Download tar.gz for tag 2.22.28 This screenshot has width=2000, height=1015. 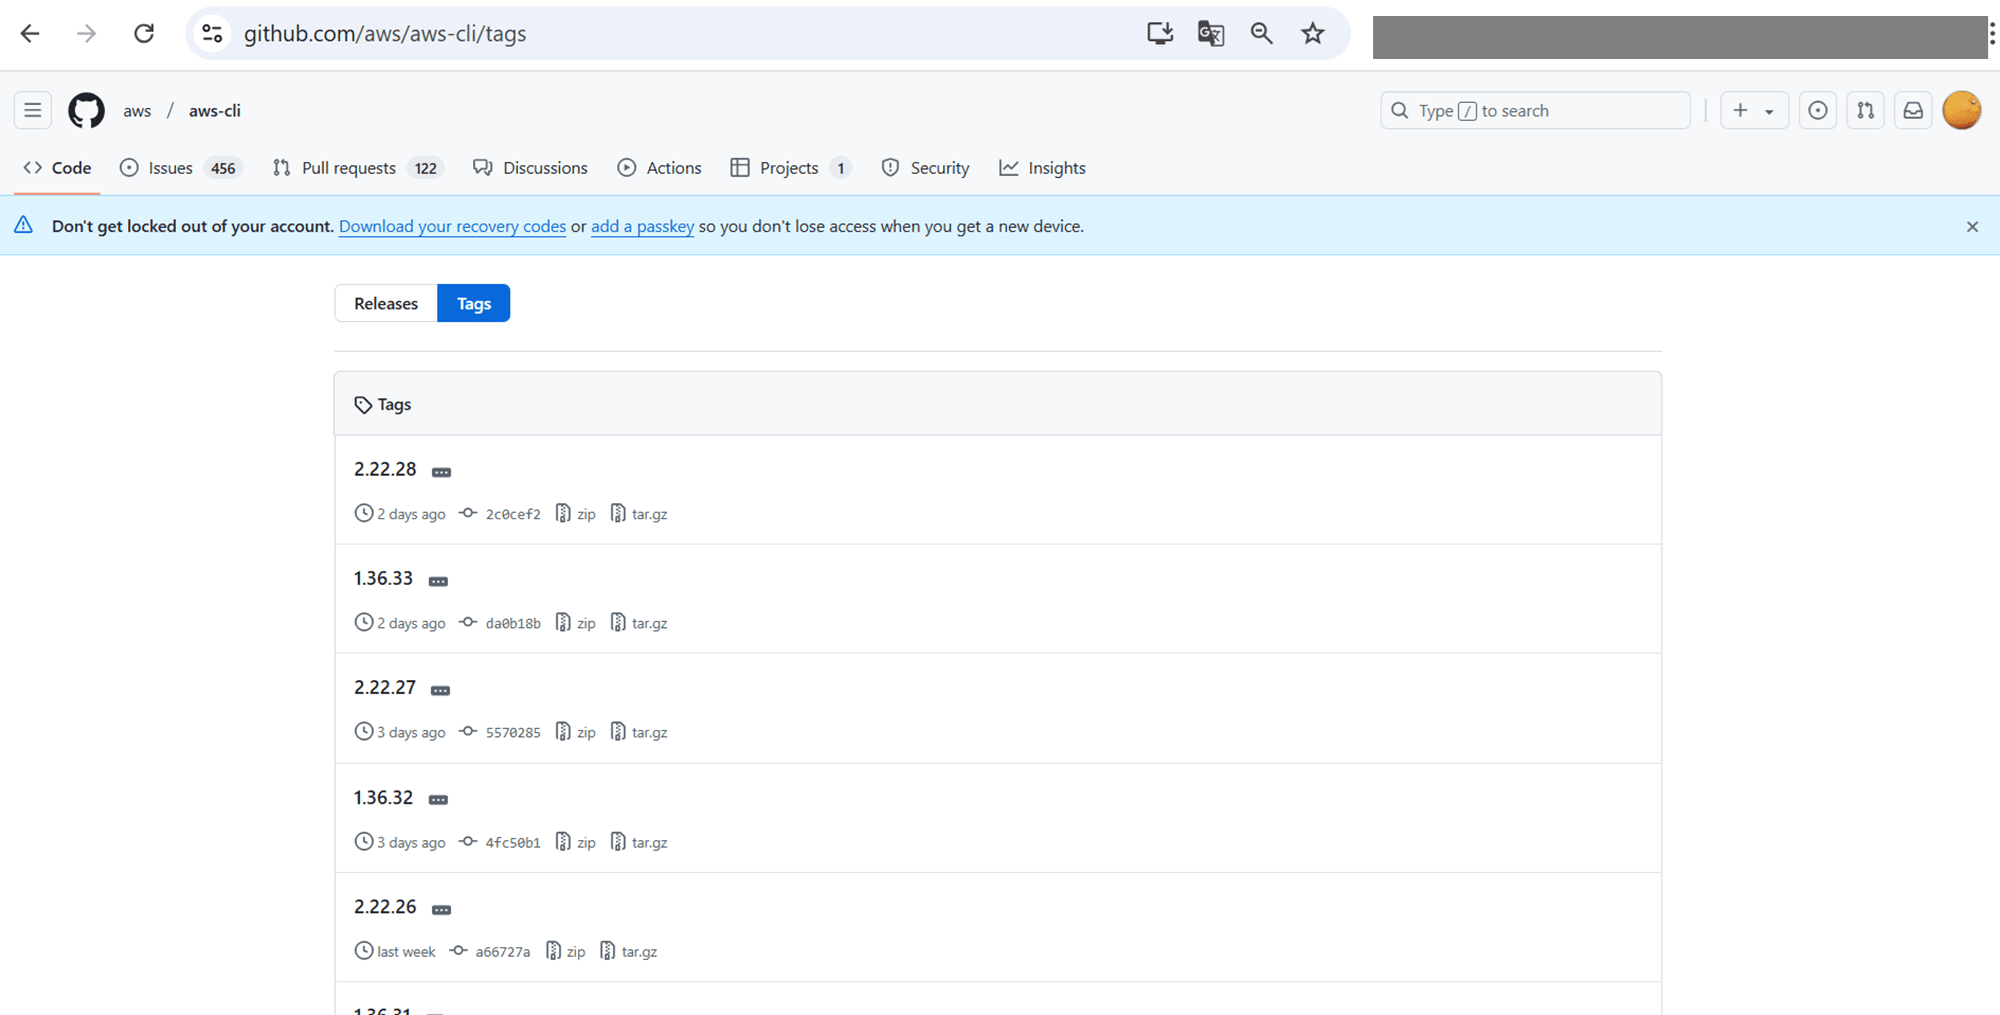pos(639,514)
